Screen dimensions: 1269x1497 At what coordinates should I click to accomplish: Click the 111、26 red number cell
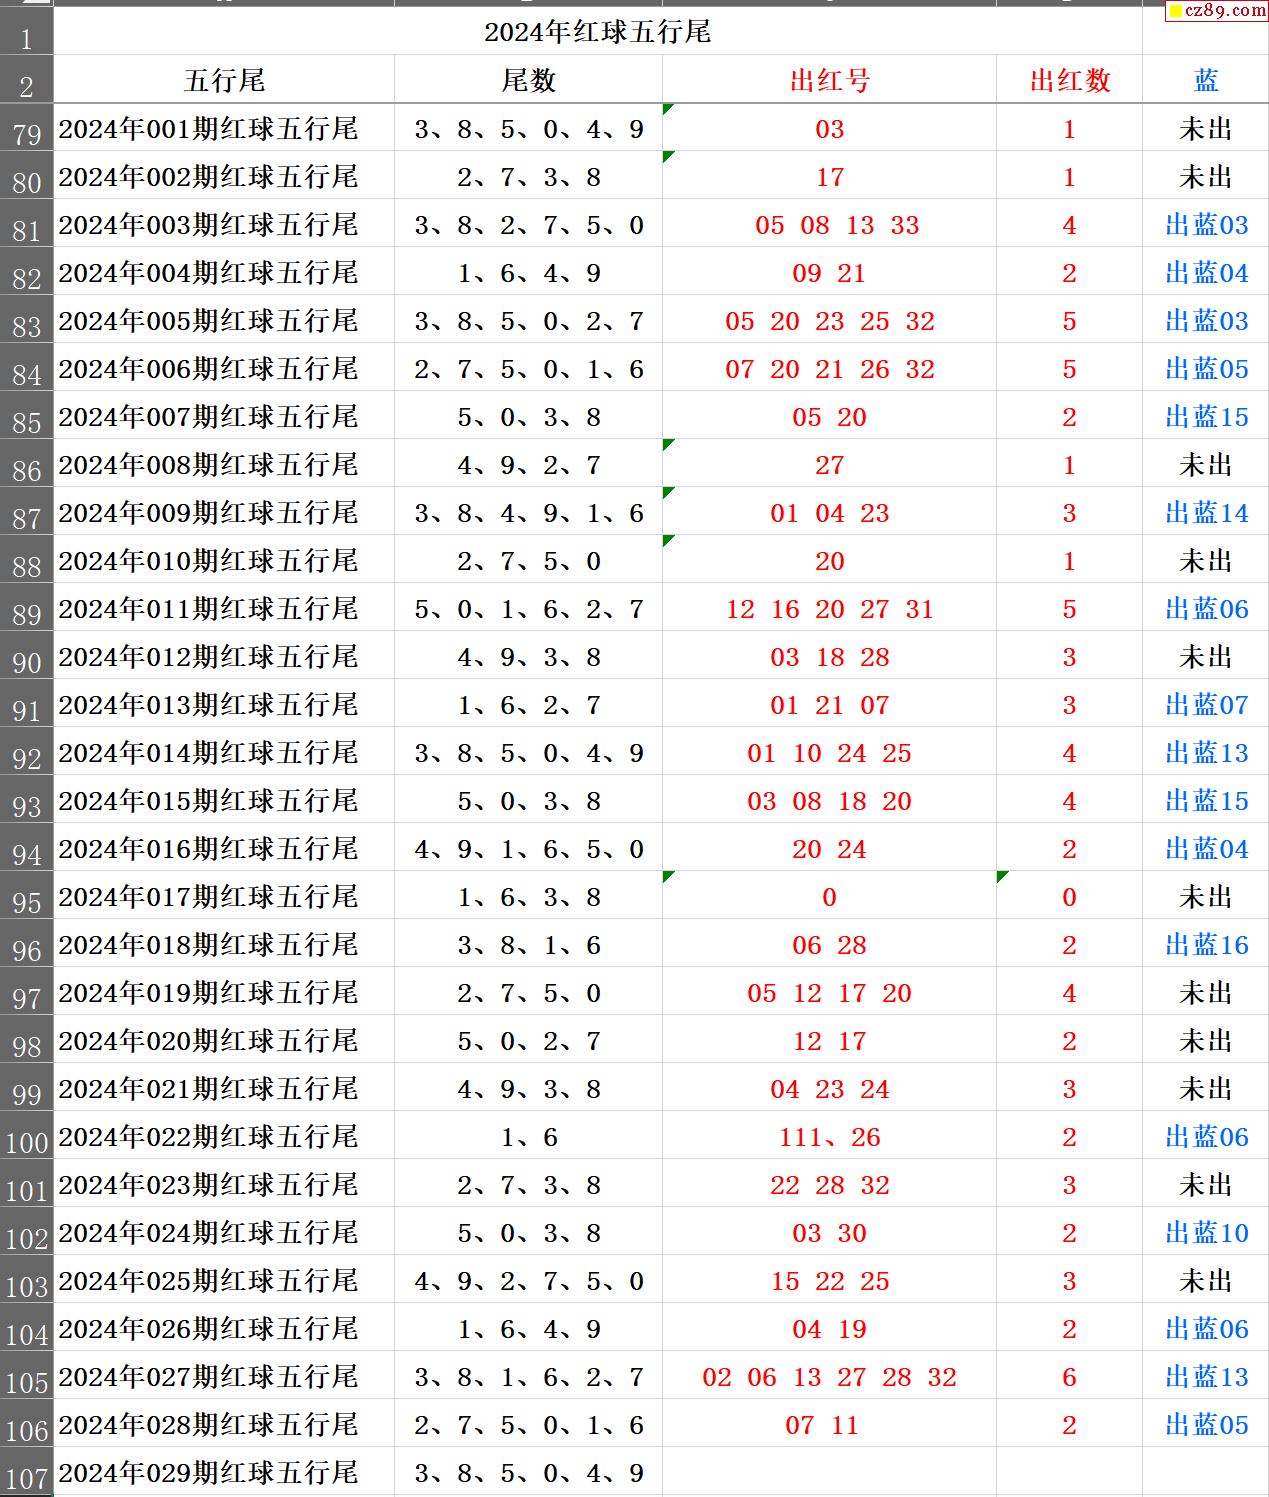[x=829, y=1137]
